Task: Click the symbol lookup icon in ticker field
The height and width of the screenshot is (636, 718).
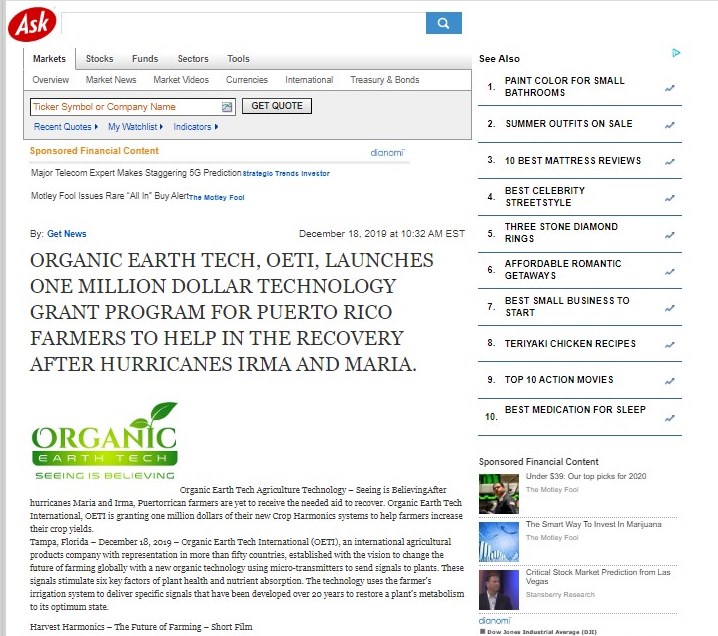Action: (x=227, y=107)
